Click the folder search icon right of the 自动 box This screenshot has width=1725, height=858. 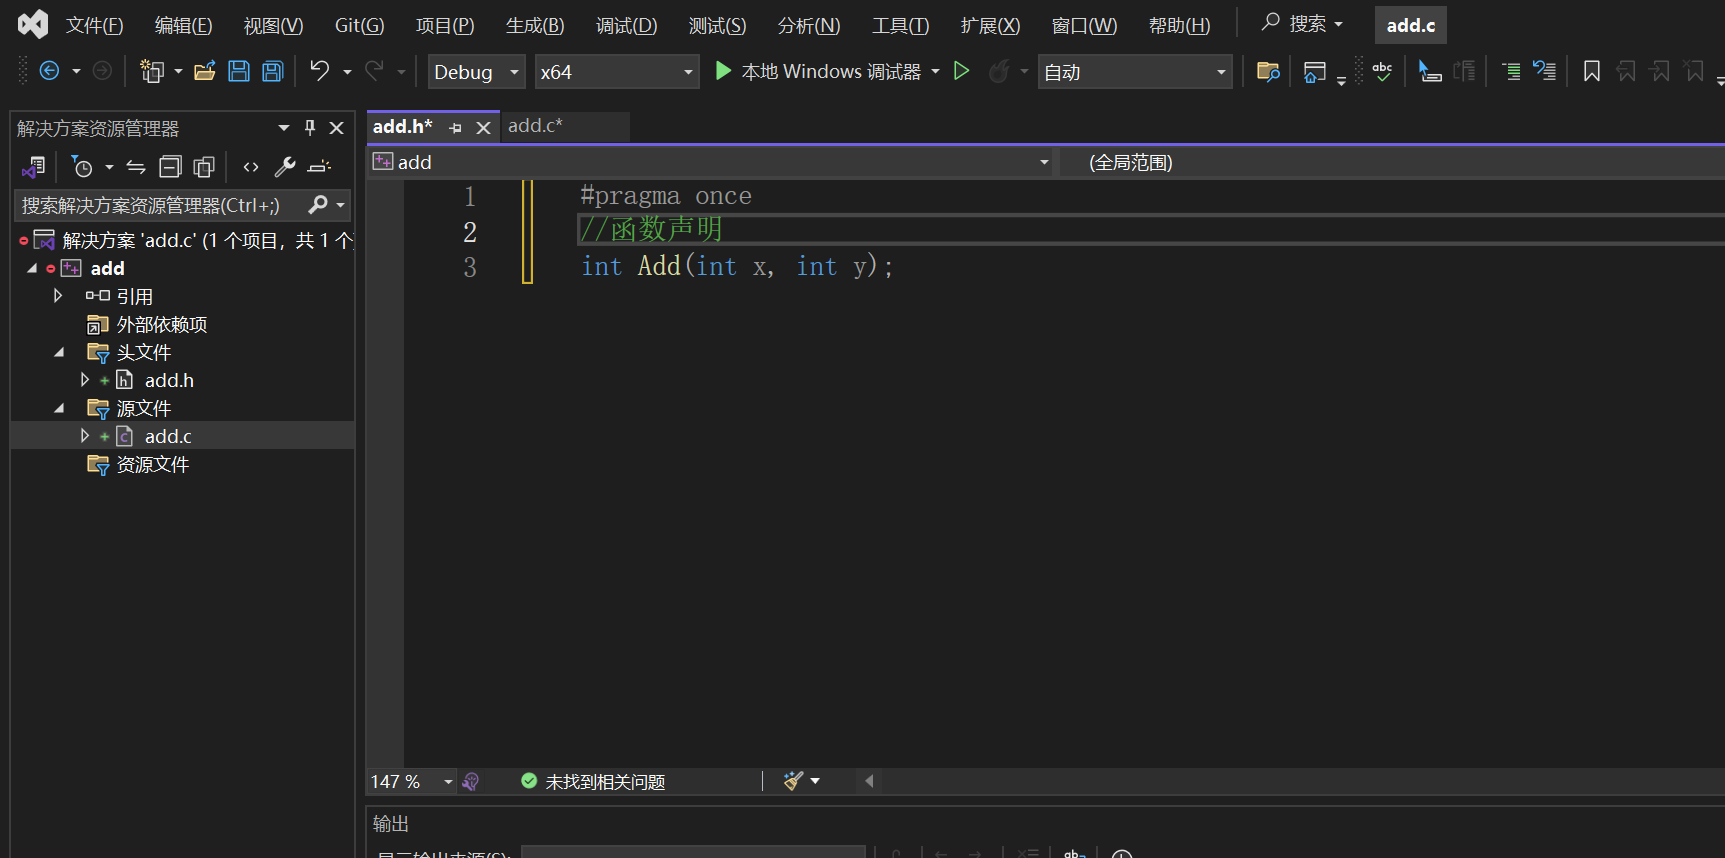tap(1268, 71)
